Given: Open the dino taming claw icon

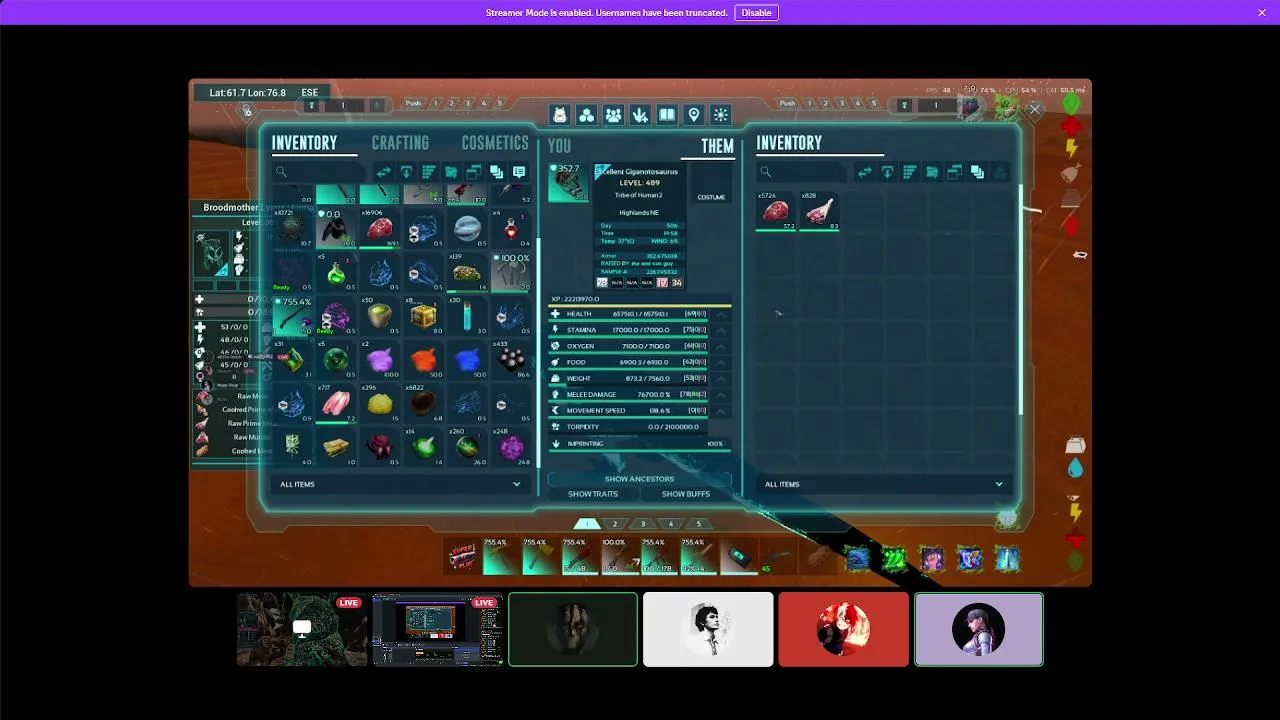Looking at the screenshot, I should (640, 115).
